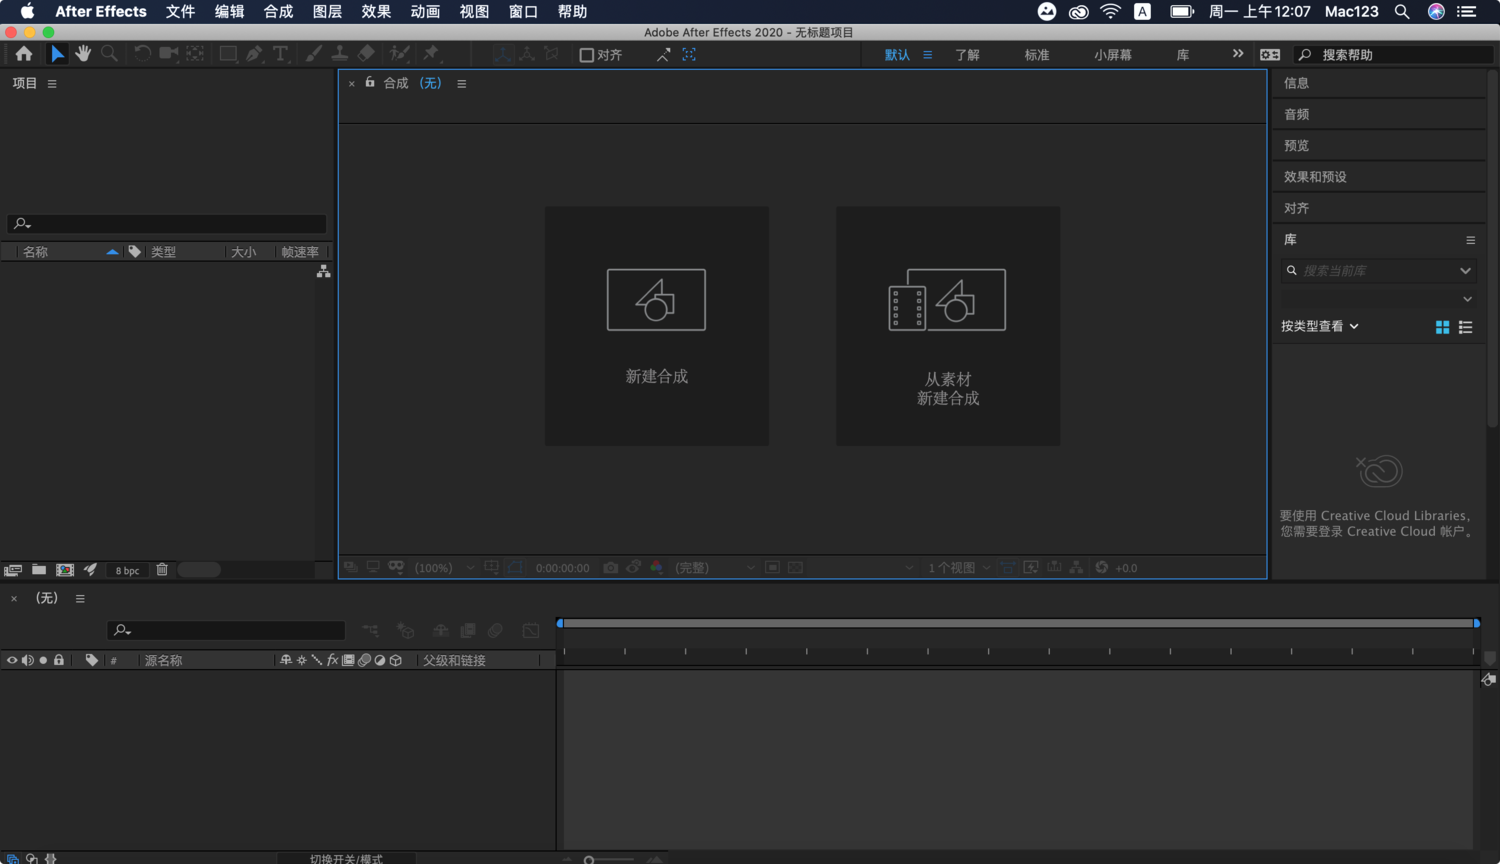This screenshot has height=864, width=1500.
Task: Select the Pen tool
Action: 254,54
